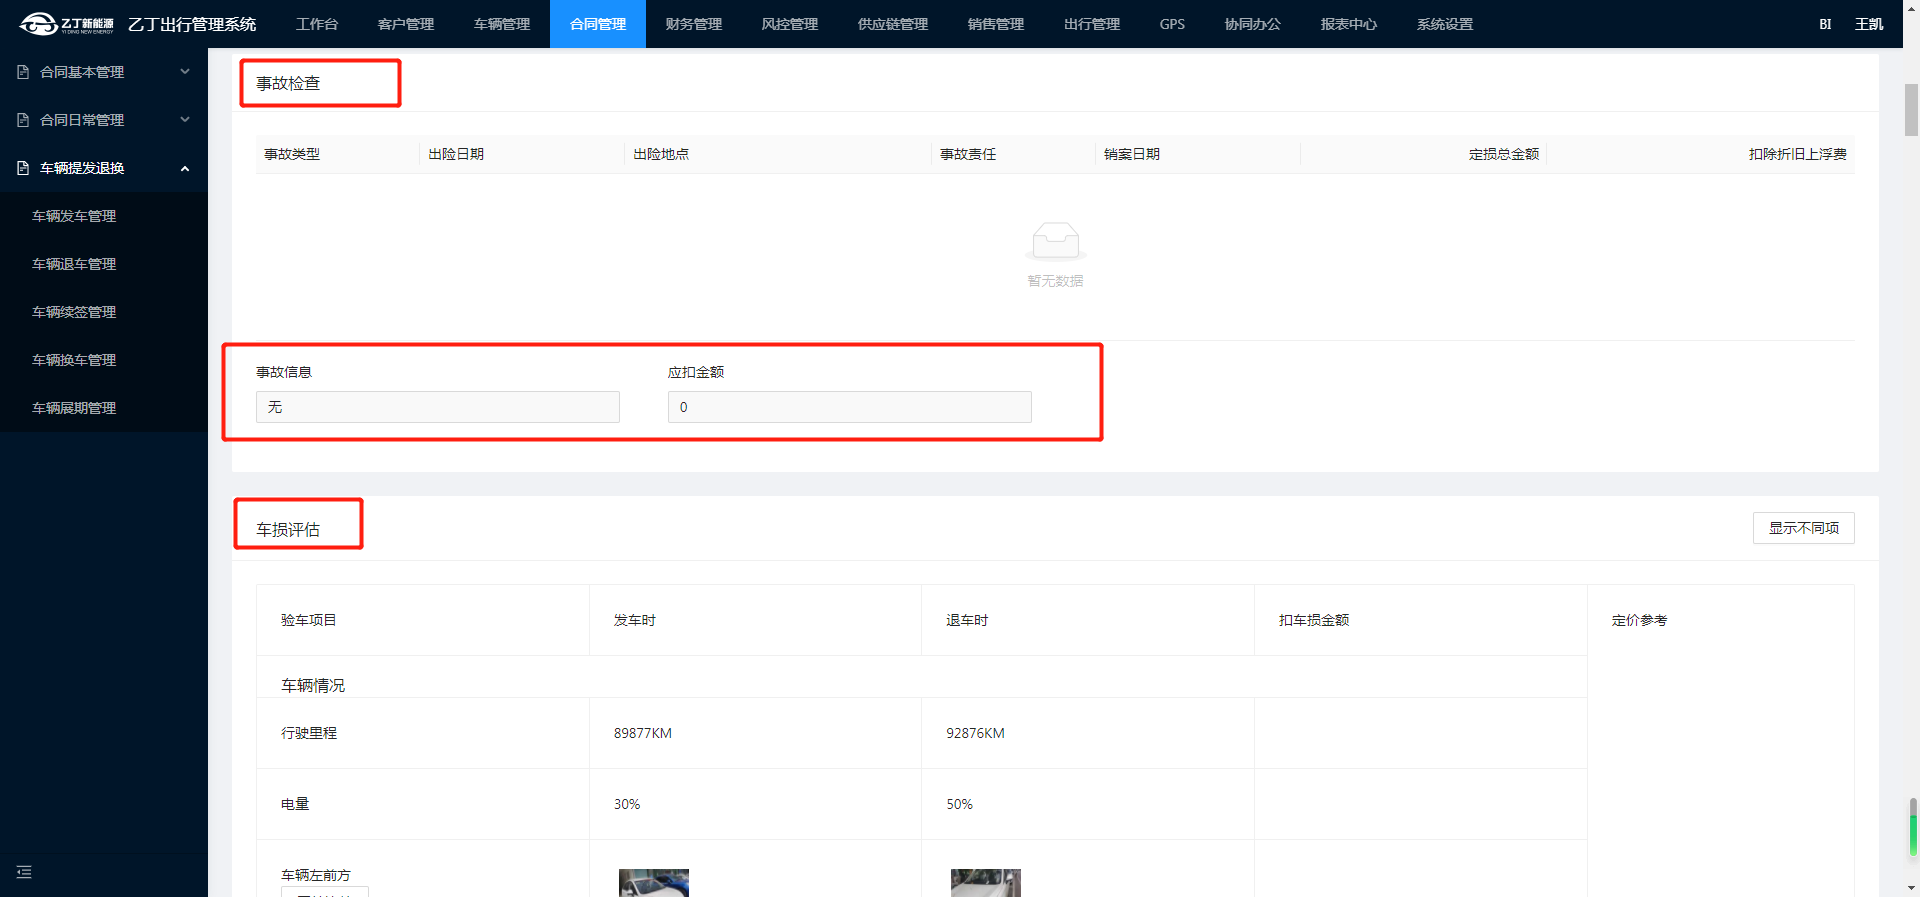Click the 定损总金额 column header
The width and height of the screenshot is (1920, 897).
1504,154
